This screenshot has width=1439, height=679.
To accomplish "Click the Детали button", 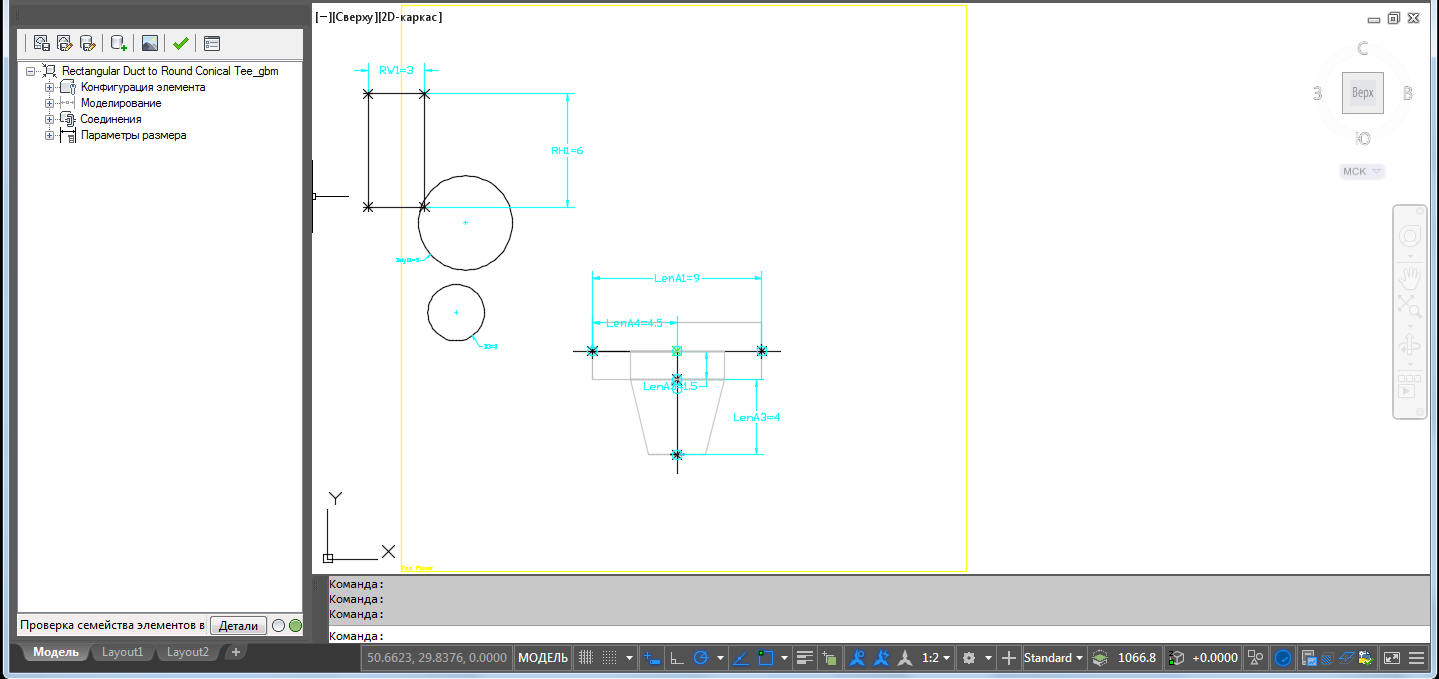I will click(239, 625).
